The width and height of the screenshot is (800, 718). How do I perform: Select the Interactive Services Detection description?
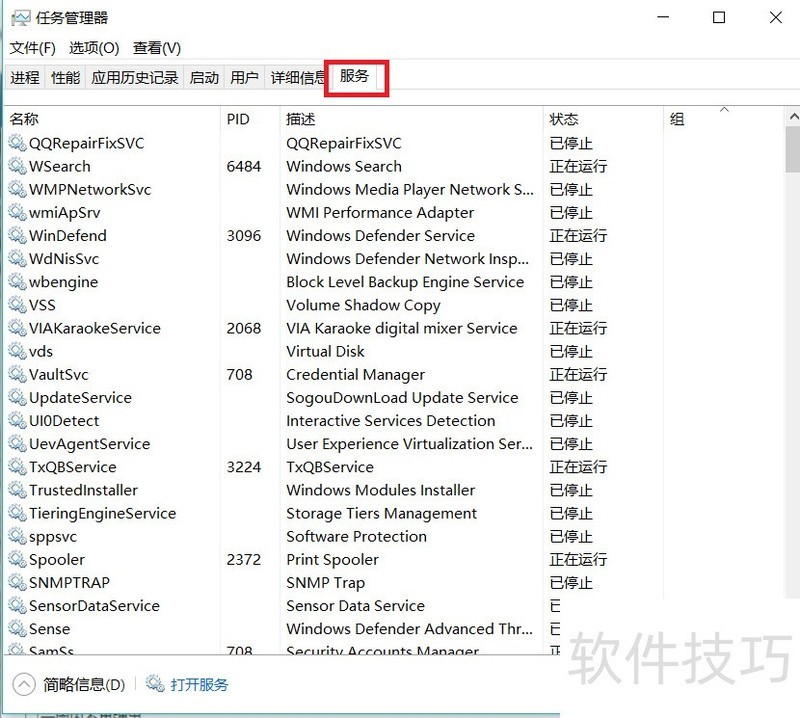[x=391, y=421]
